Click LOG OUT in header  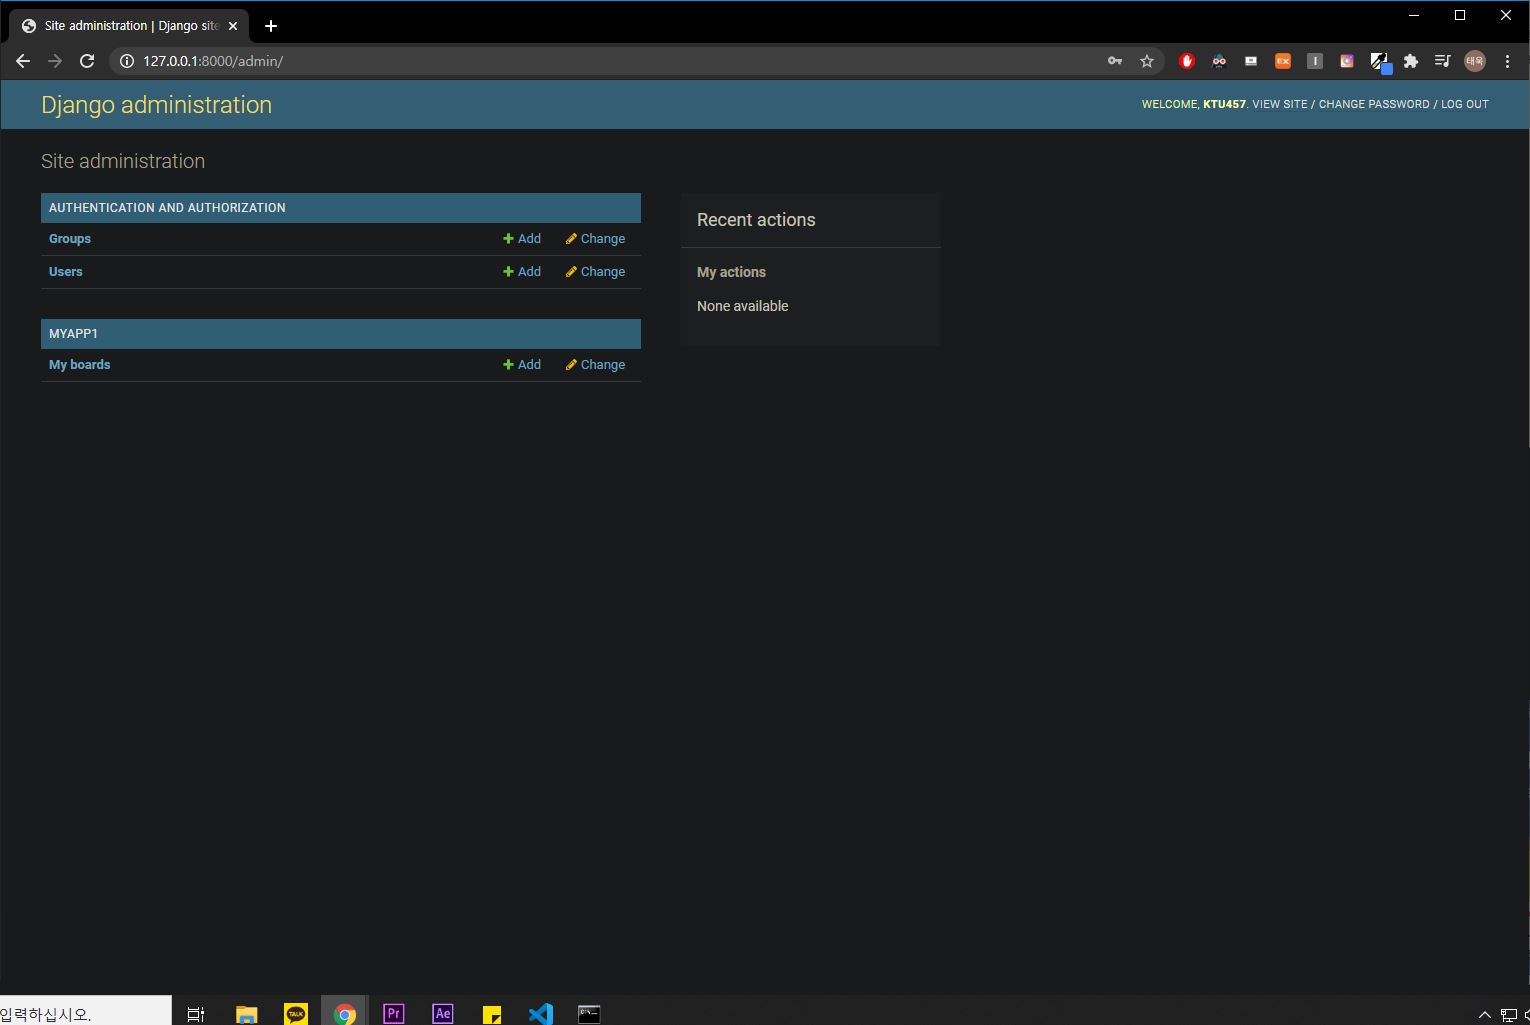[x=1465, y=104]
